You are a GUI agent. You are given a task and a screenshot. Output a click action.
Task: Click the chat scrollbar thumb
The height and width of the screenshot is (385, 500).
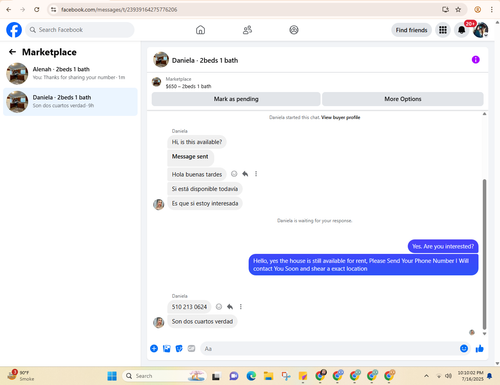coord(484,254)
